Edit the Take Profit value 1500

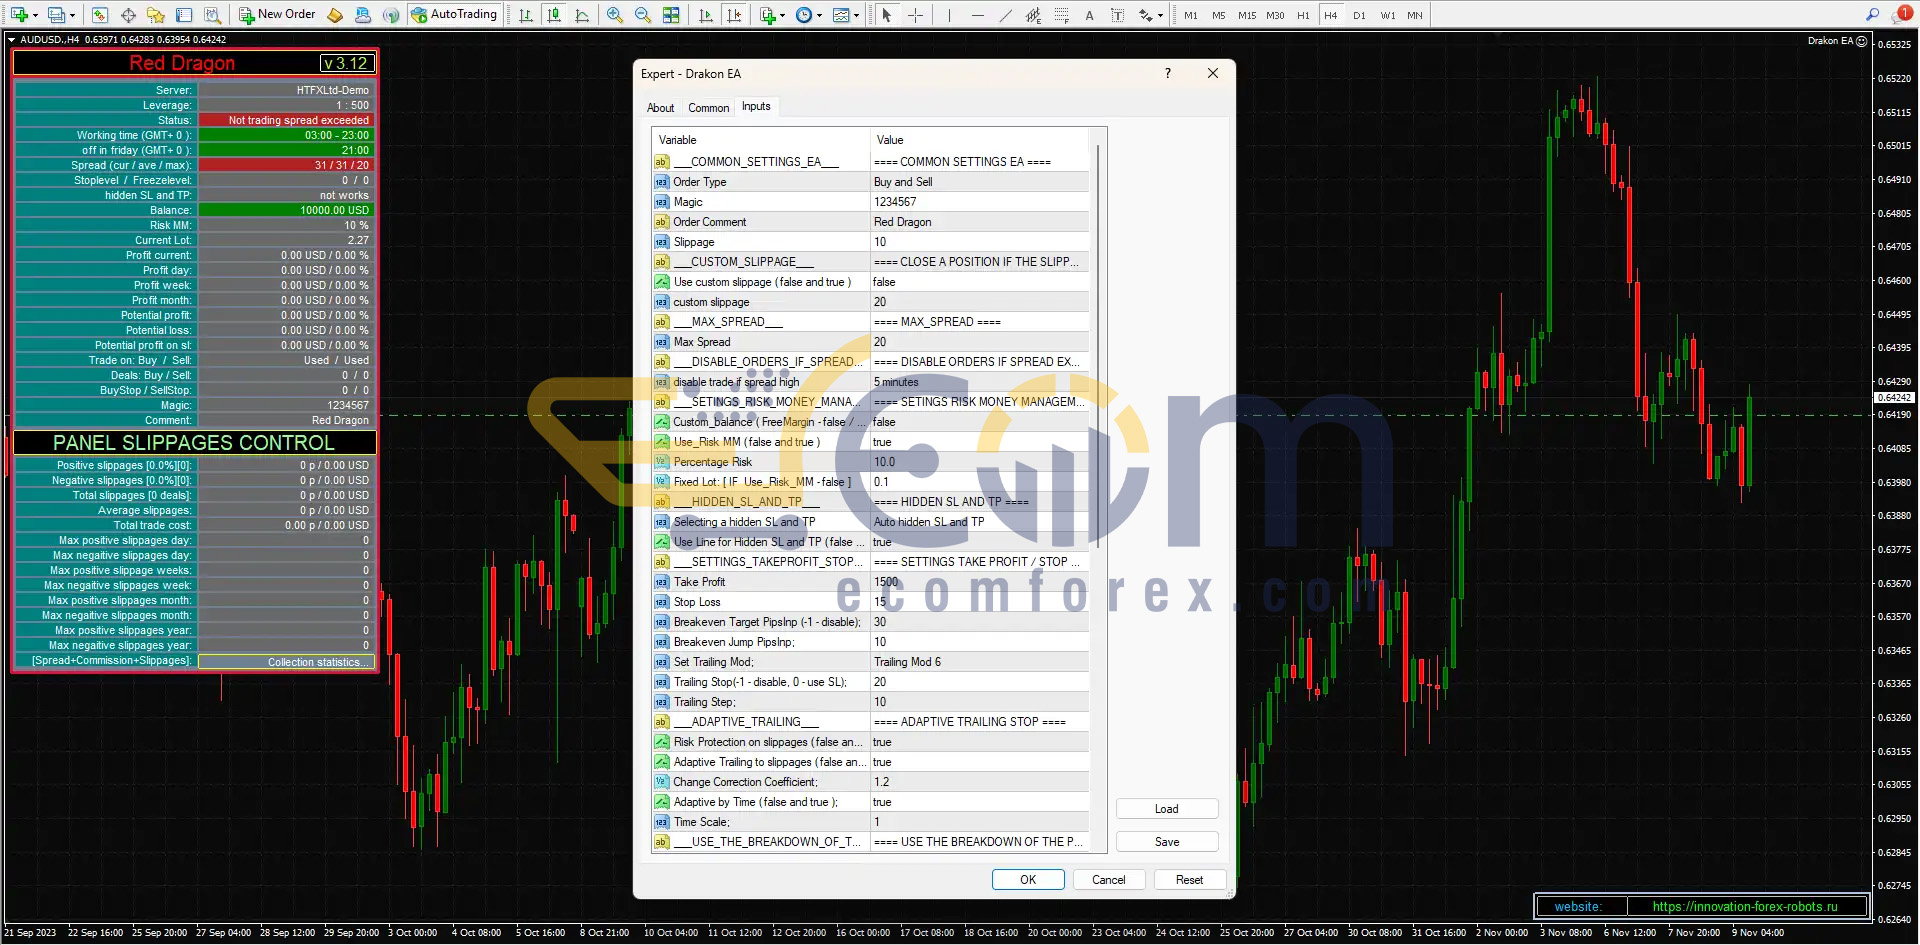980,582
